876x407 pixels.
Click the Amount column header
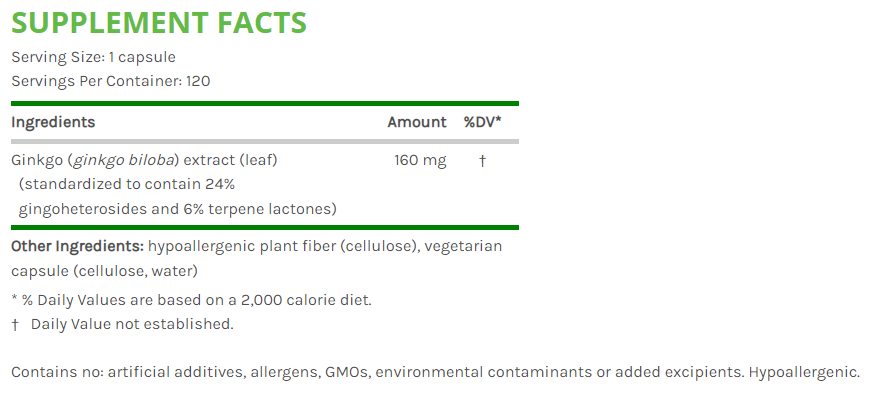pyautogui.click(x=417, y=122)
